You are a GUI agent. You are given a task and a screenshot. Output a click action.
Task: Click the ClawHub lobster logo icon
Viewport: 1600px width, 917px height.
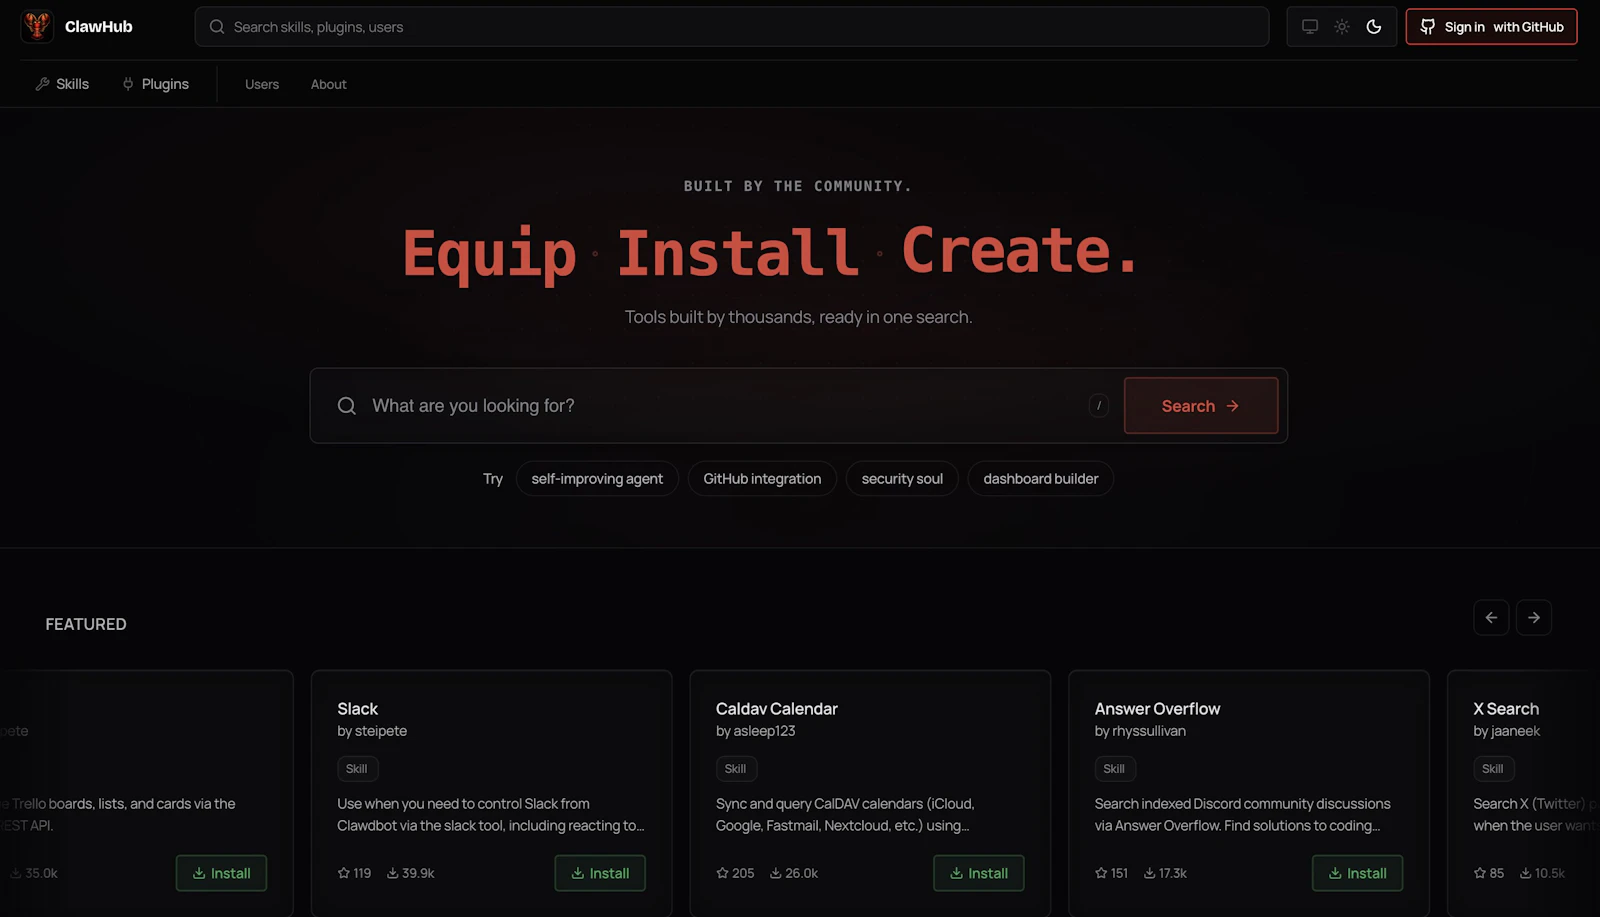[x=37, y=26]
